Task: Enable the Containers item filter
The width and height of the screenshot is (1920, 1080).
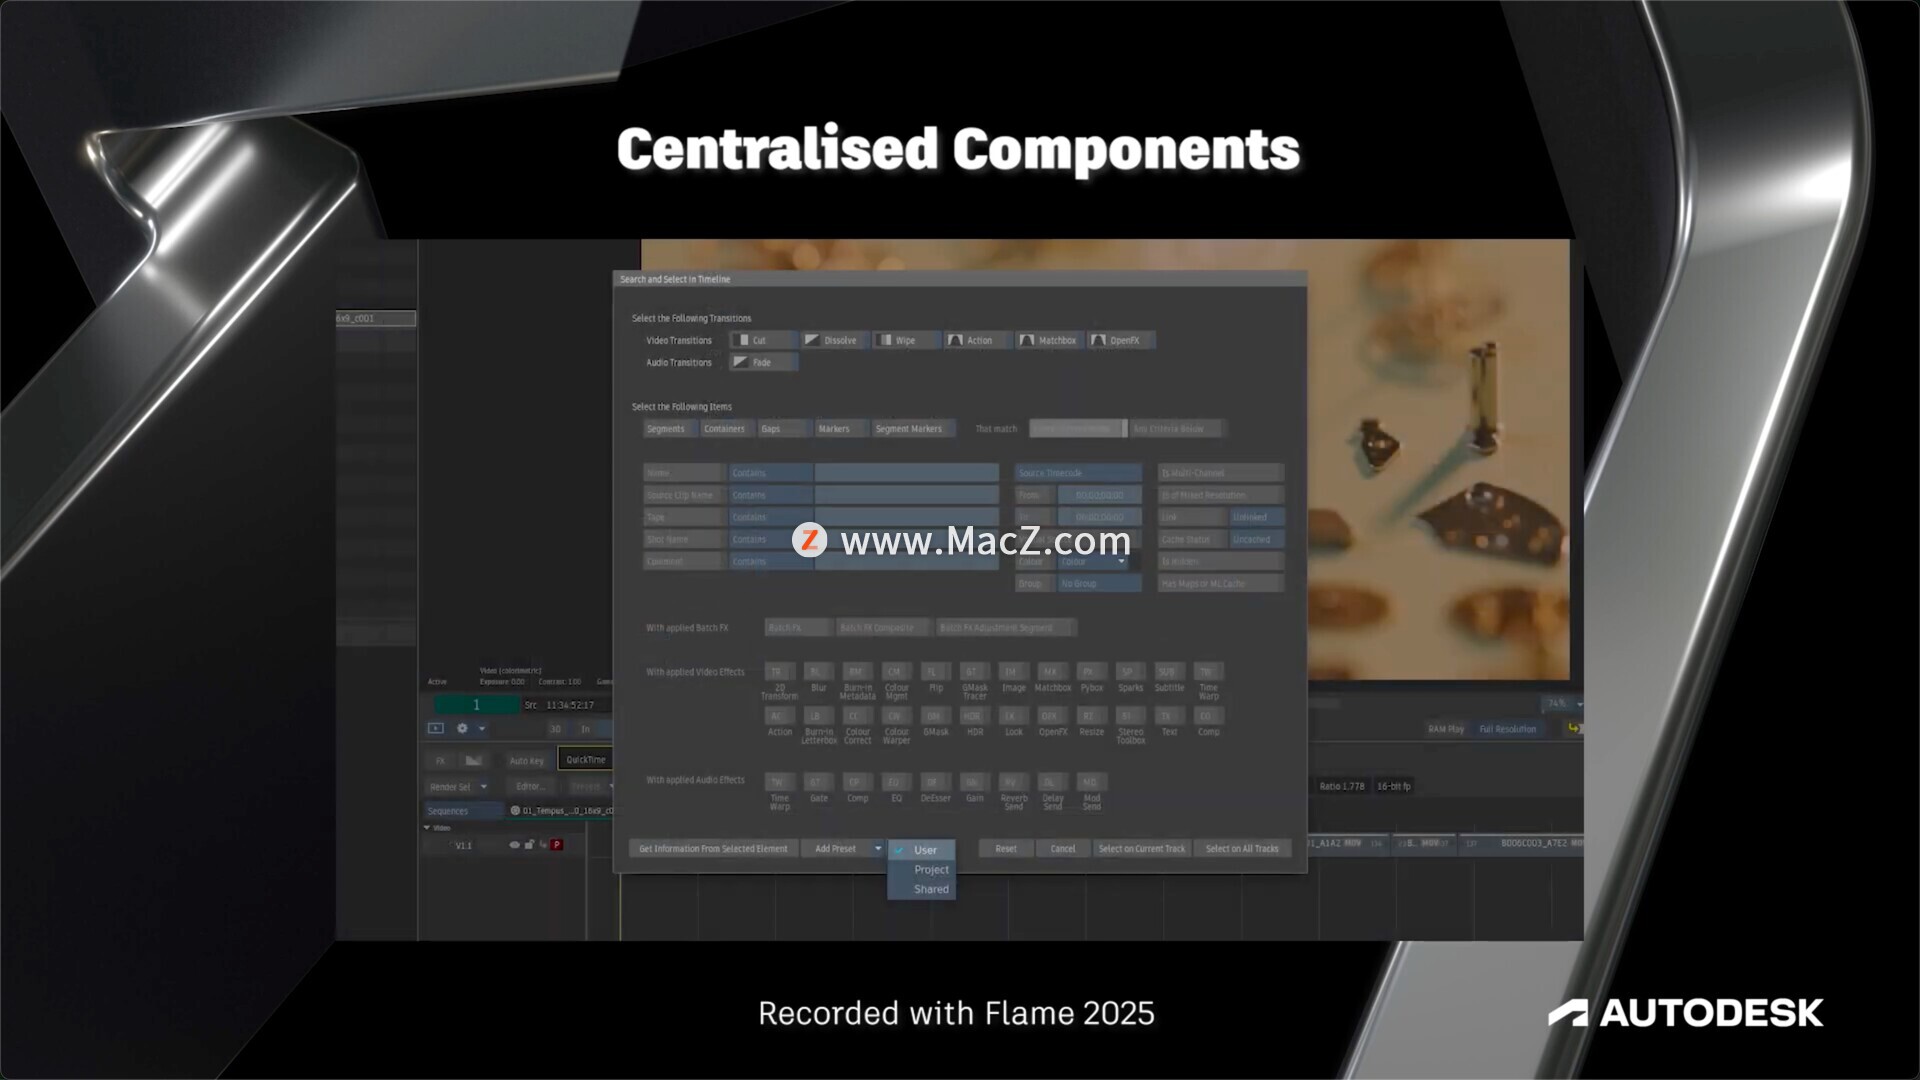Action: click(727, 429)
